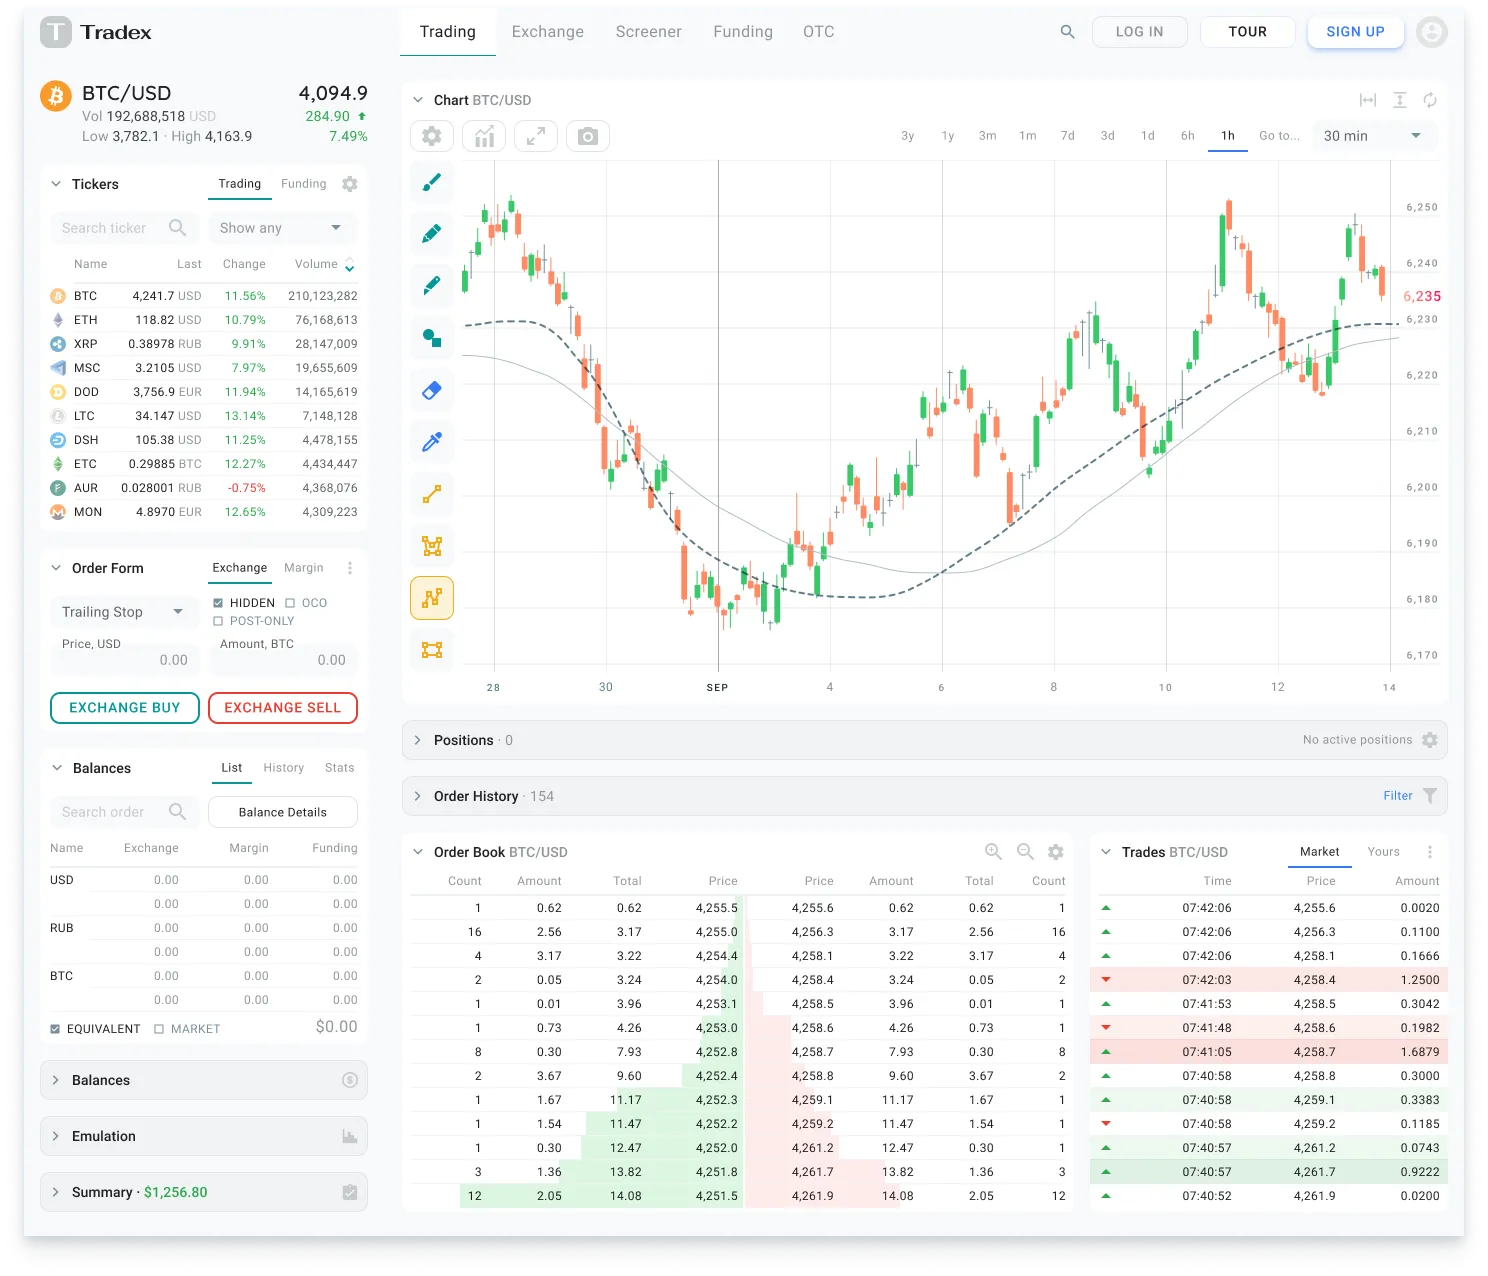Open the 30 min interval dropdown

pyautogui.click(x=1372, y=136)
